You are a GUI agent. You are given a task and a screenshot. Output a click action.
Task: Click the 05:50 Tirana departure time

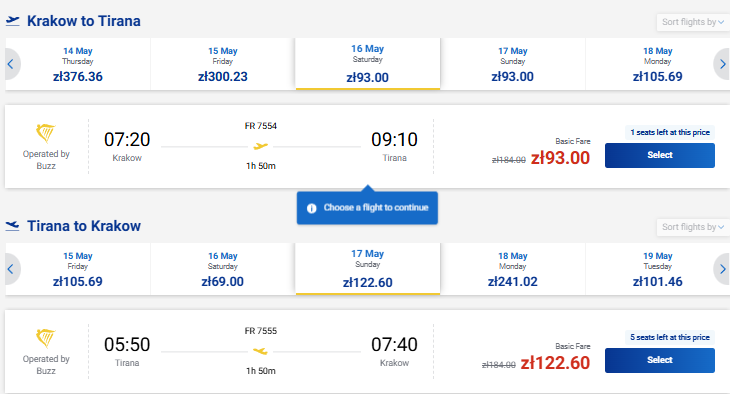point(127,345)
